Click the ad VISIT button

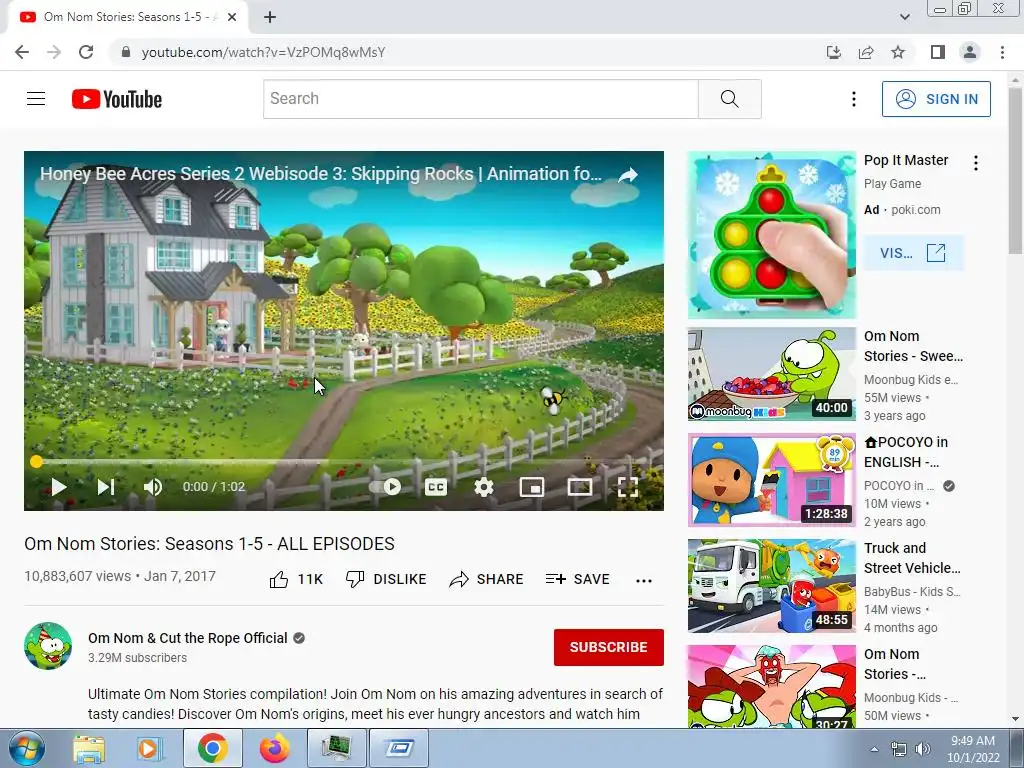913,253
